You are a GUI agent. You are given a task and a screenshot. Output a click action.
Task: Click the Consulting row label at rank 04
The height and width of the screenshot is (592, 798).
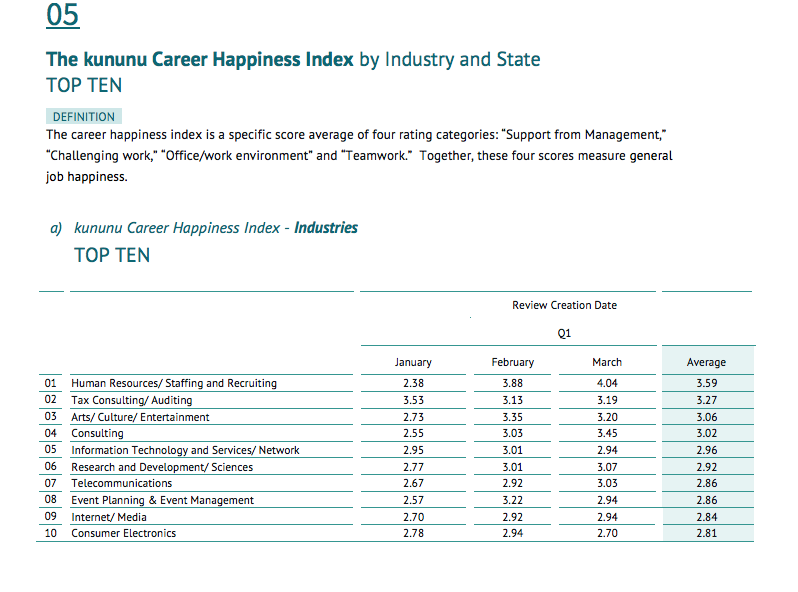coord(97,433)
